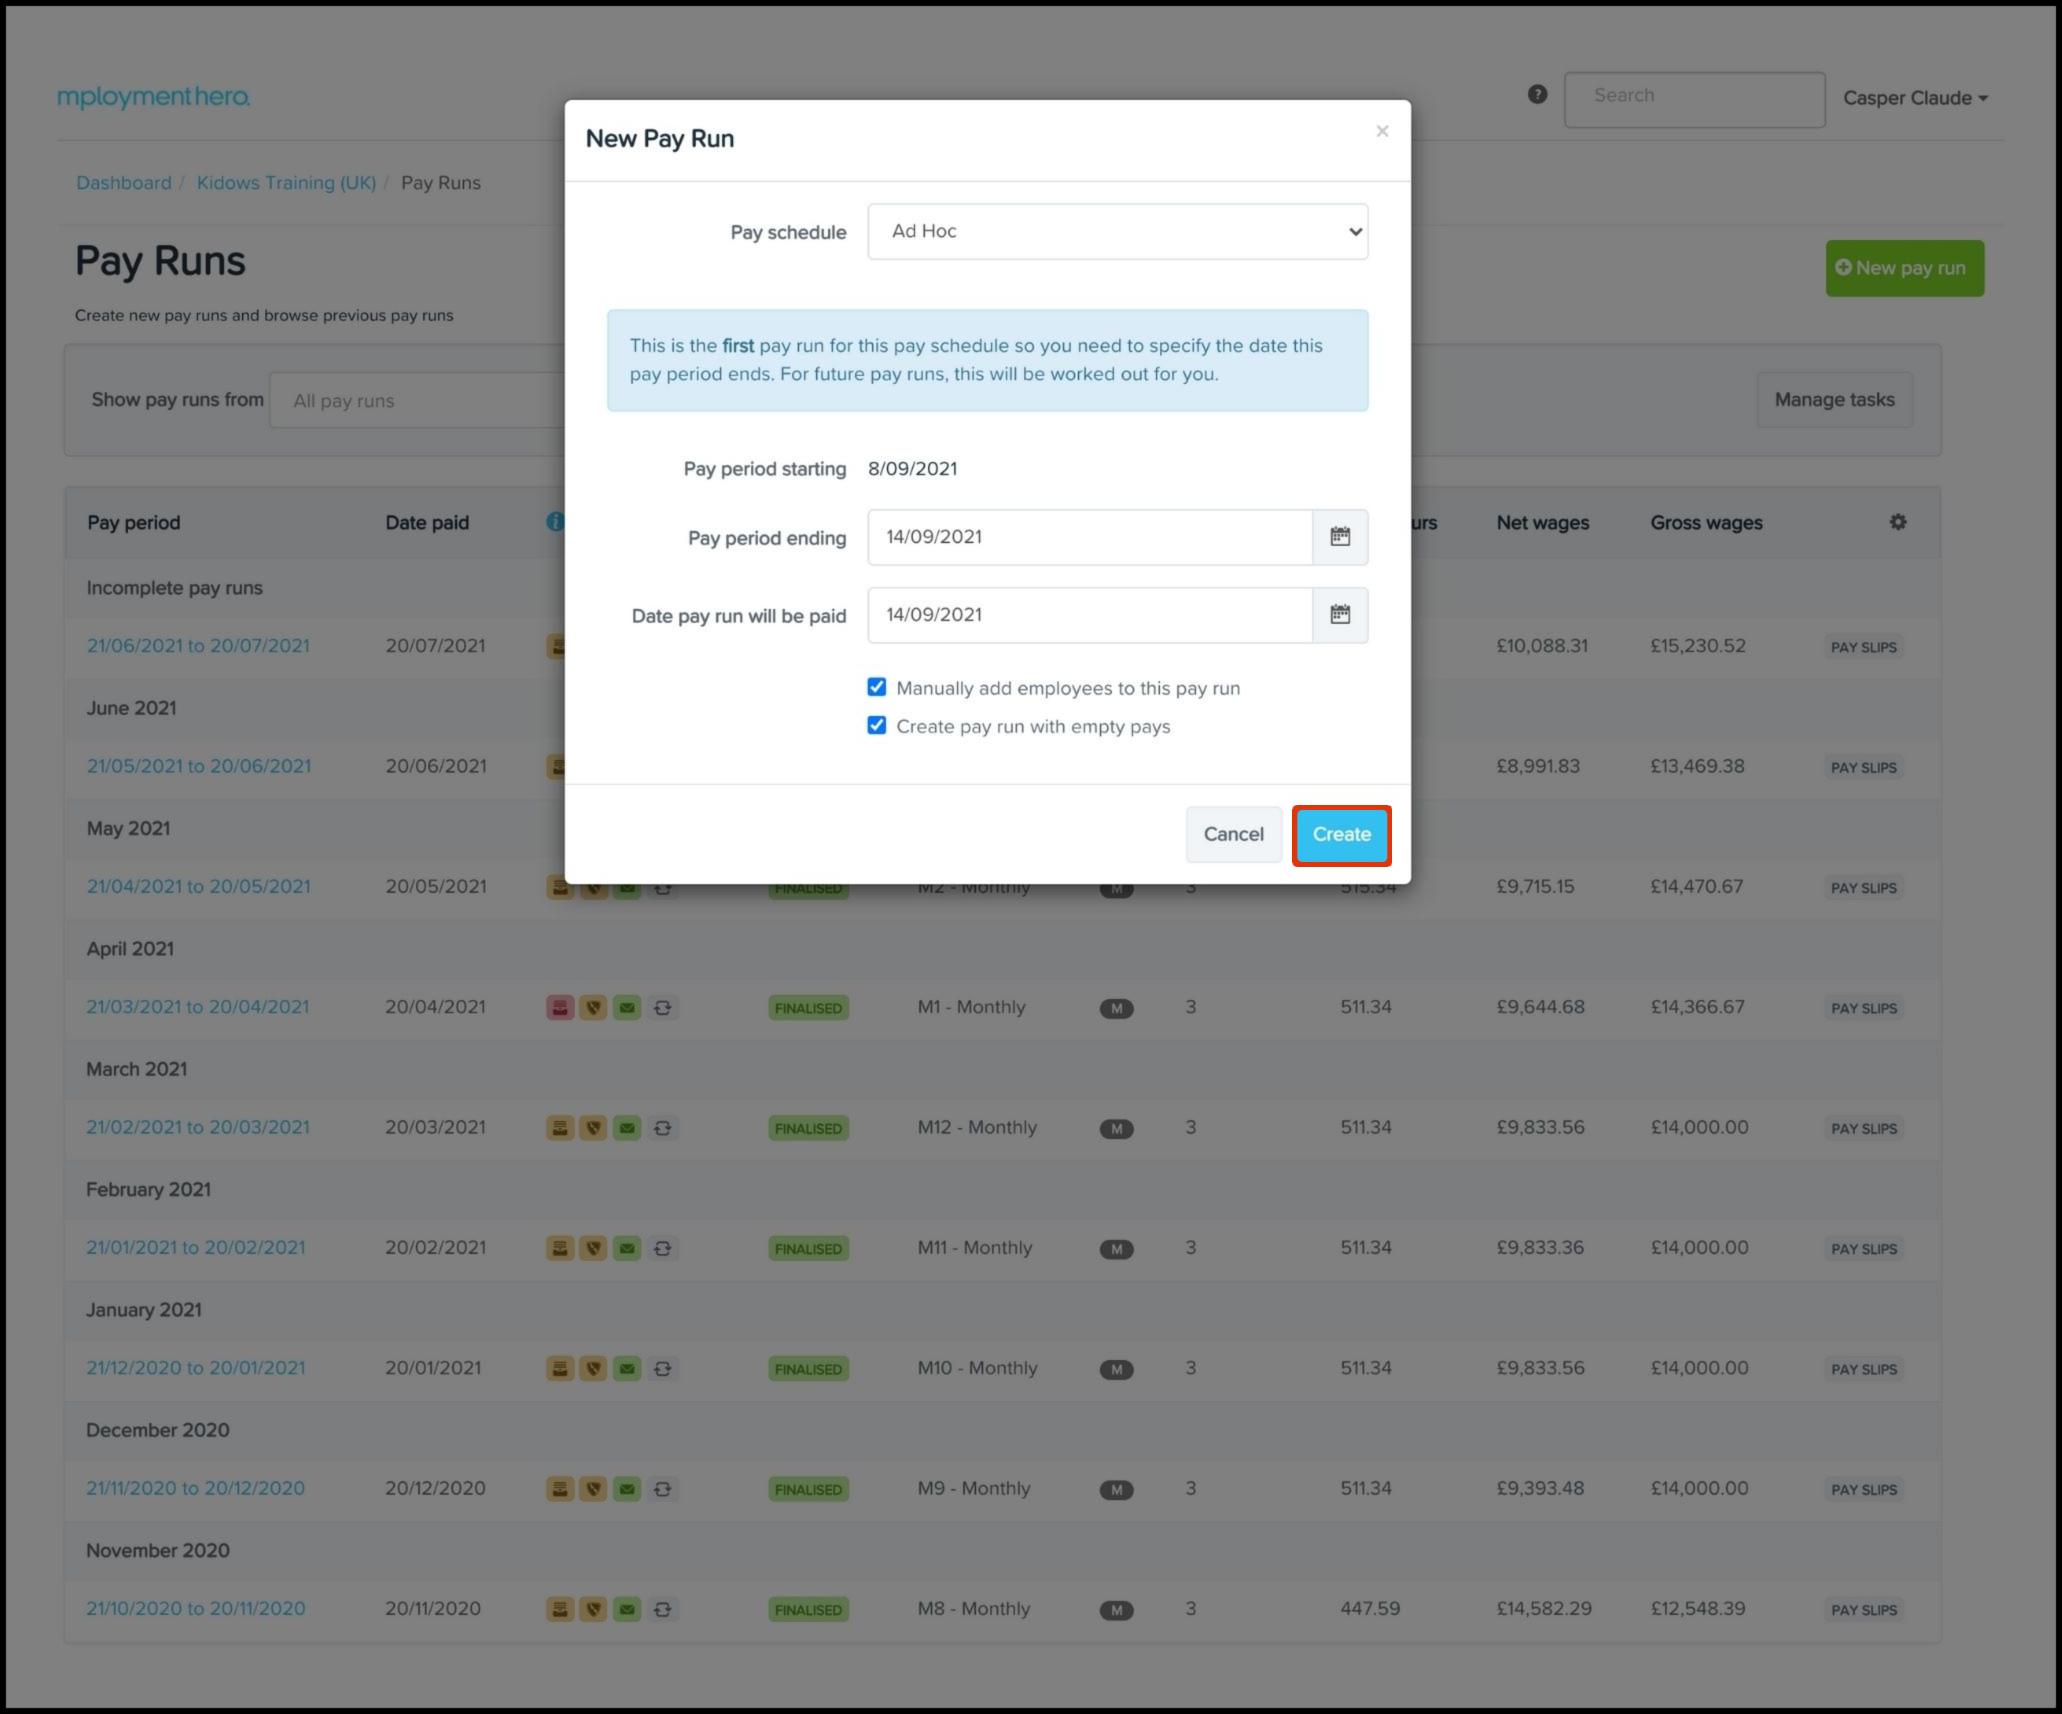Cancel the new pay run
Viewport: 2062px width, 1714px height.
(1233, 835)
